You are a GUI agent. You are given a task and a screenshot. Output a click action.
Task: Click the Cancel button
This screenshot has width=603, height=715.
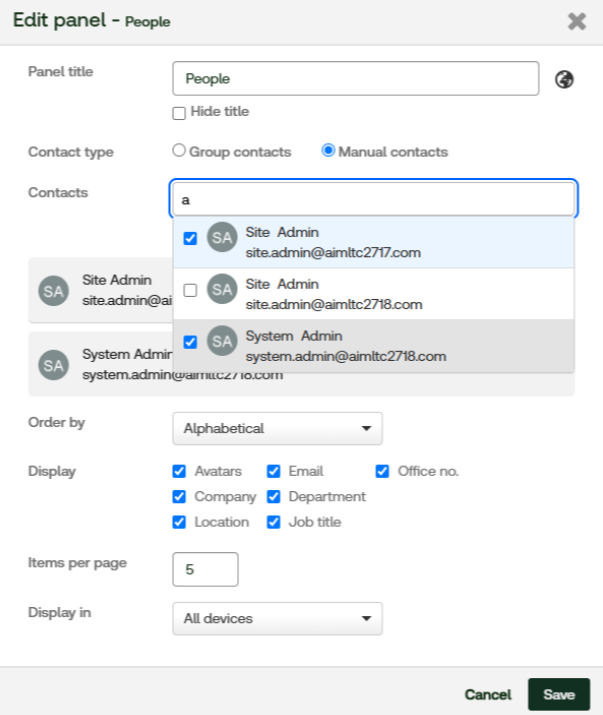[x=488, y=694]
